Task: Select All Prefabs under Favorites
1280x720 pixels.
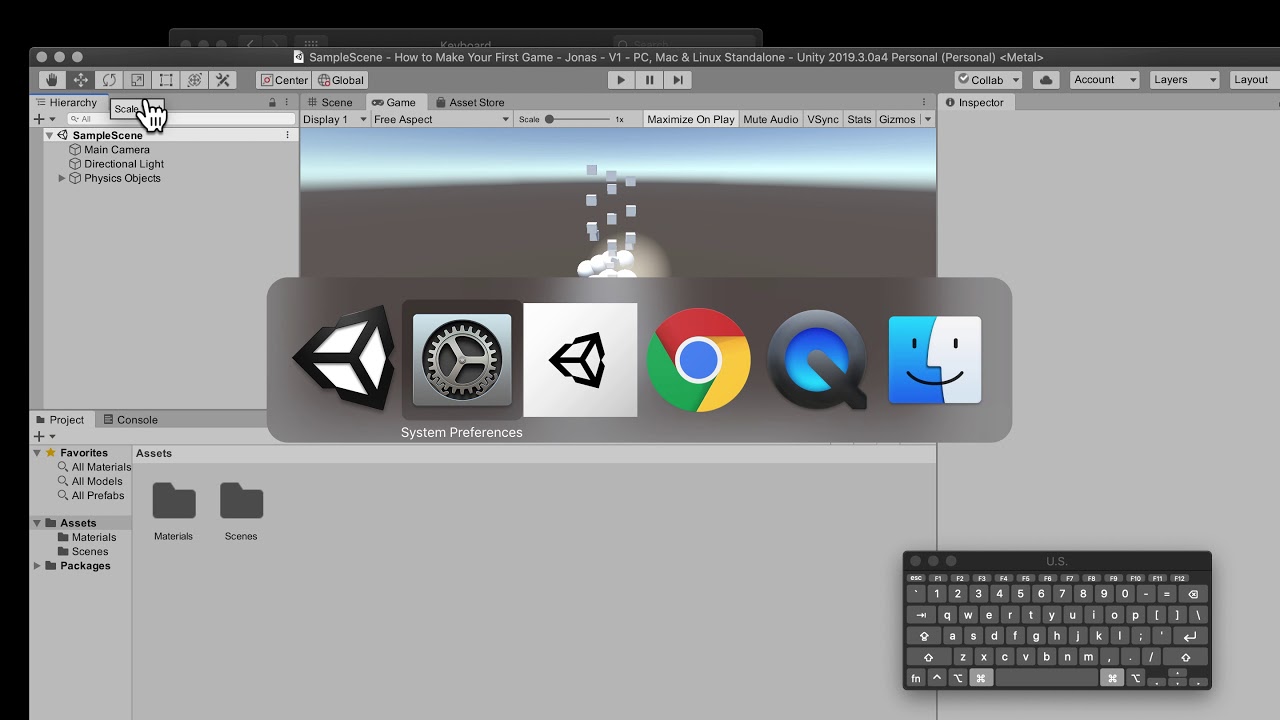Action: click(98, 496)
